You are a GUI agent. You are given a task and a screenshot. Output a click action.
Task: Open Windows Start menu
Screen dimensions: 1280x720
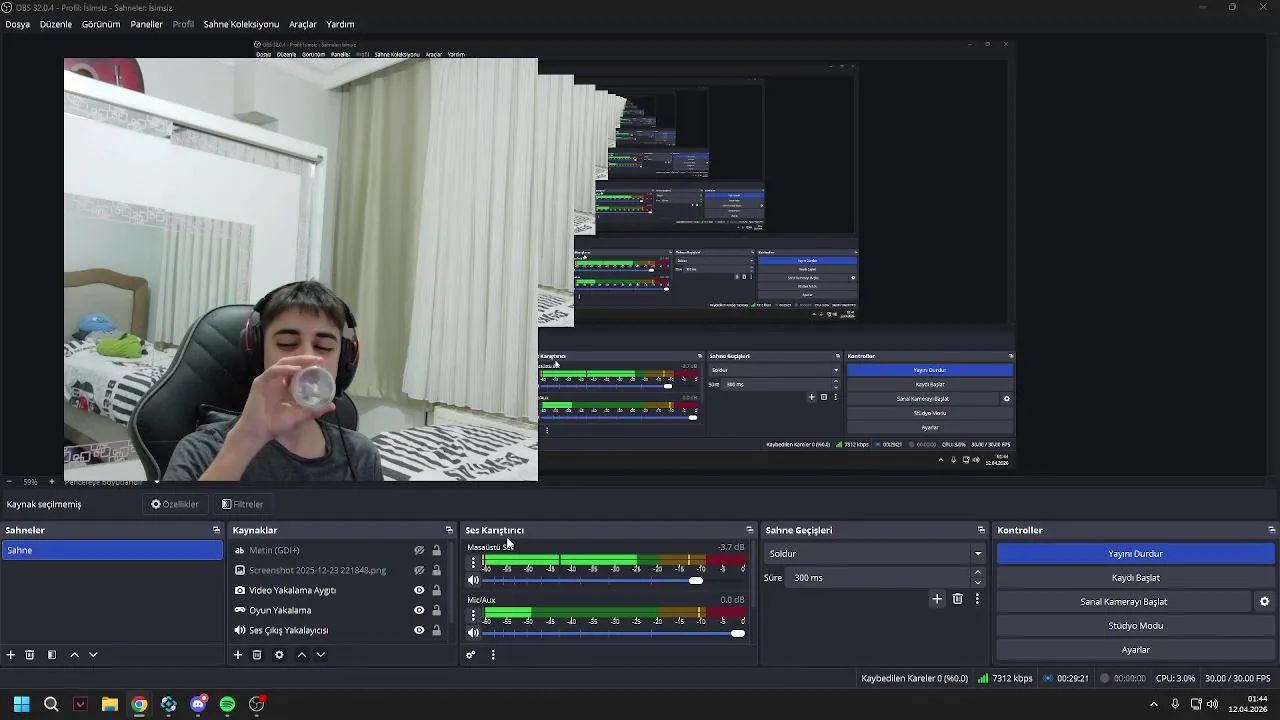pyautogui.click(x=22, y=704)
